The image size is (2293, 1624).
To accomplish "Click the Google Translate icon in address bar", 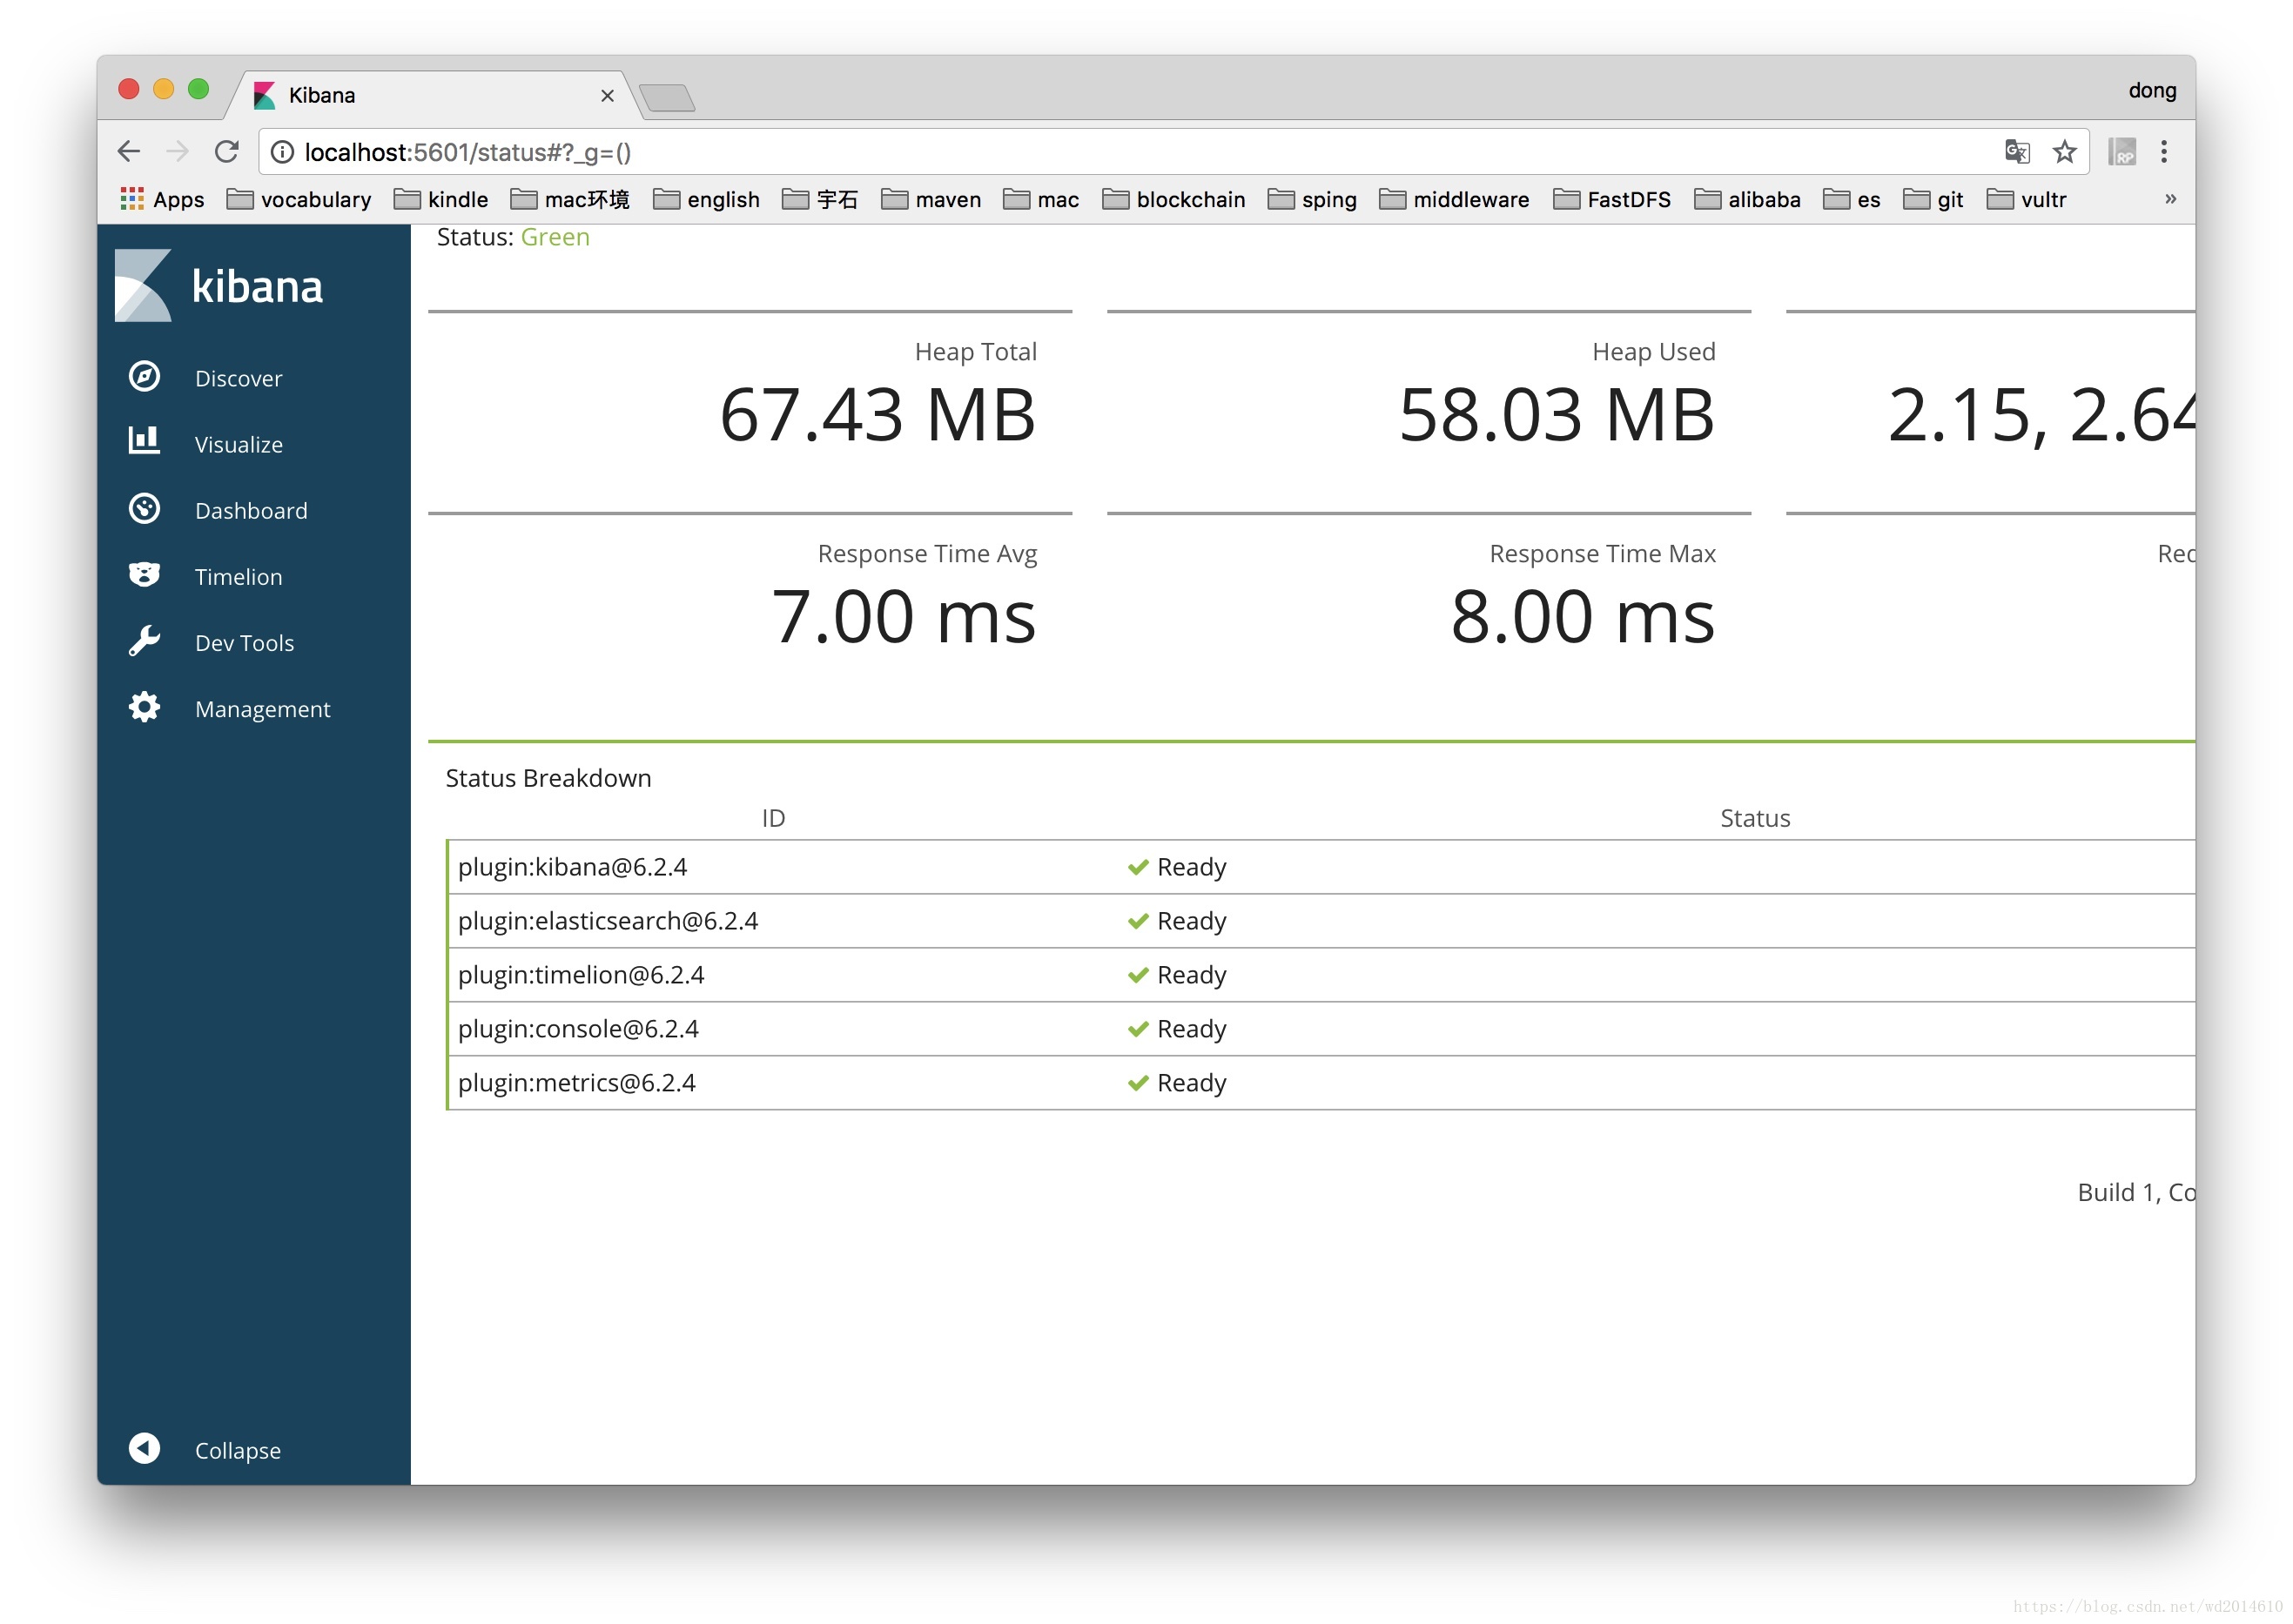I will [2016, 152].
